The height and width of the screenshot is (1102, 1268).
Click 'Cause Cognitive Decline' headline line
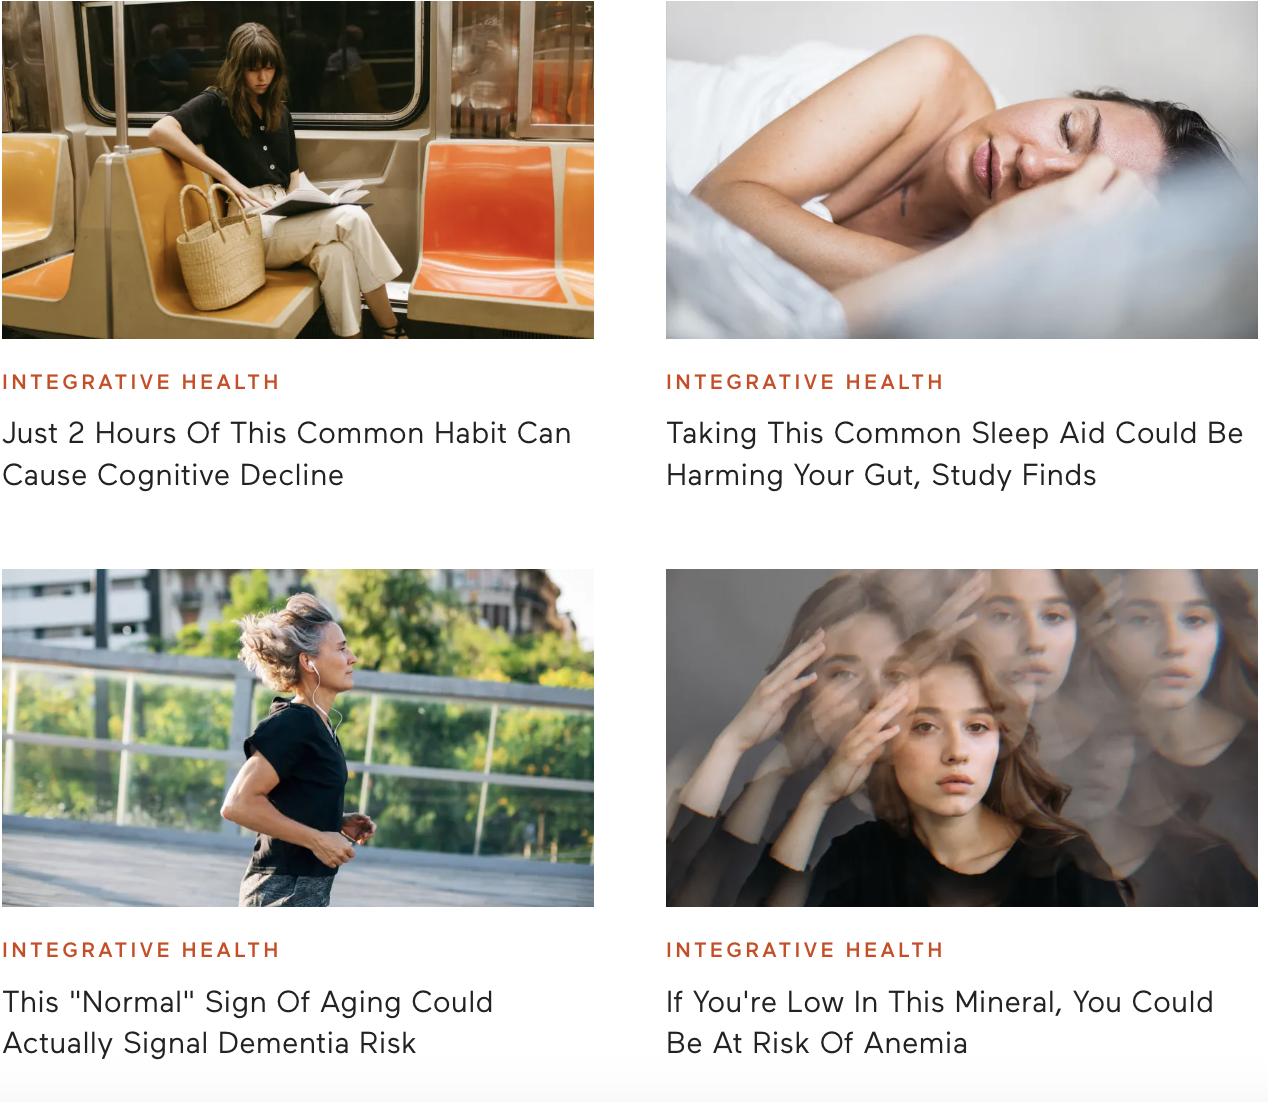173,475
